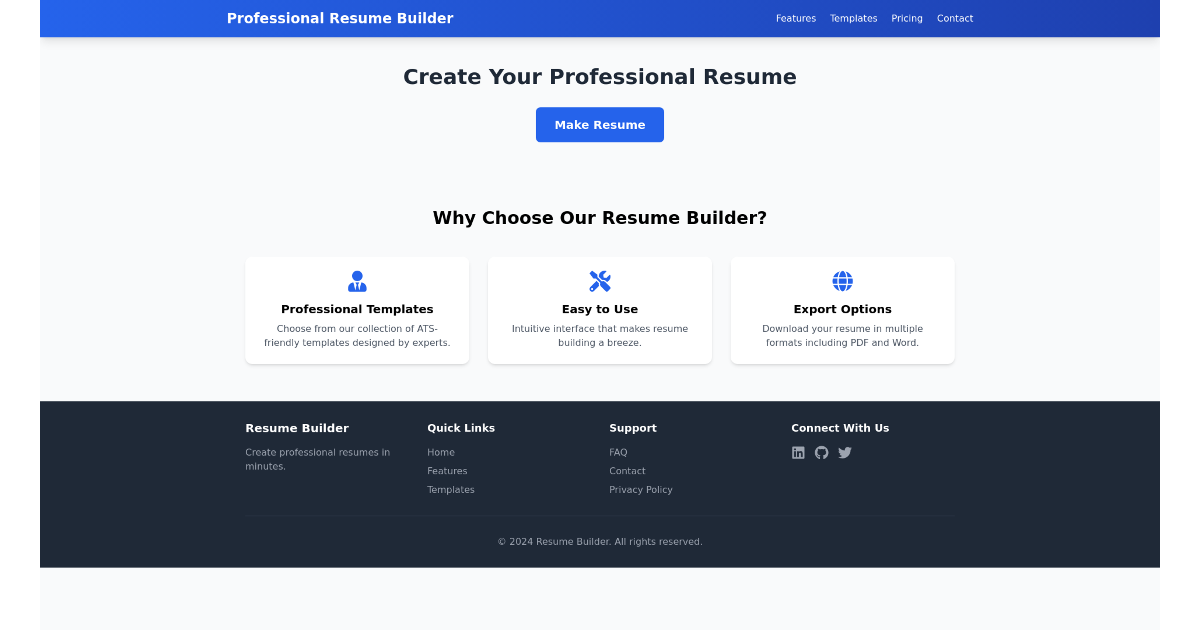1200x630 pixels.
Task: Select the Easy to Use feature card
Action: 599,310
